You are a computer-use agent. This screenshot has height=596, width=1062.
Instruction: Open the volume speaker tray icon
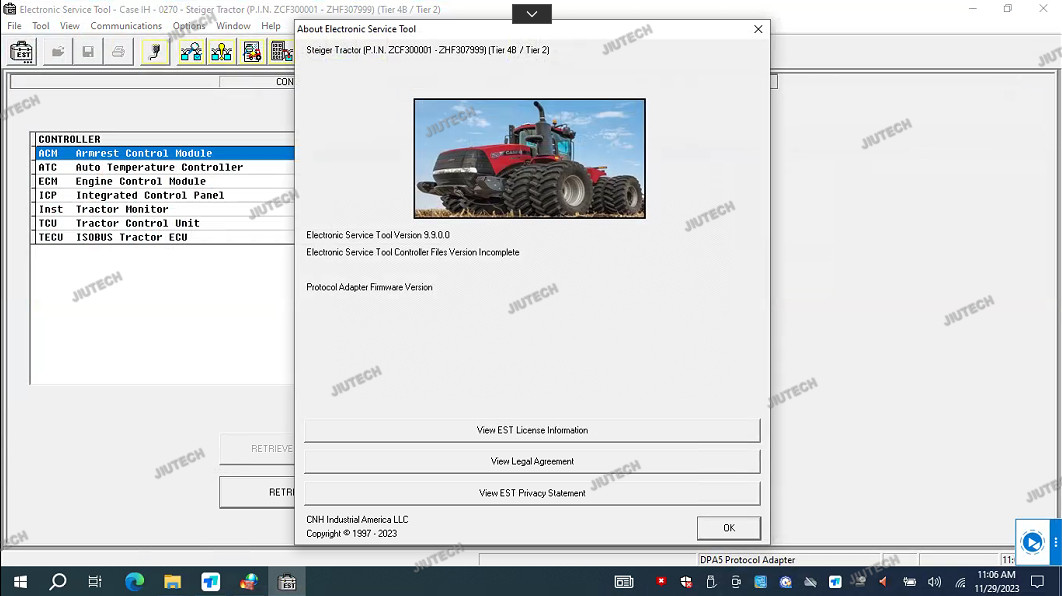coord(935,582)
